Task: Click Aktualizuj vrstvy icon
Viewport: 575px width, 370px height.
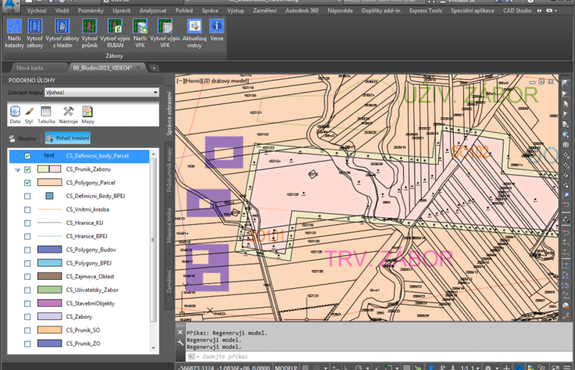Action: 194,27
